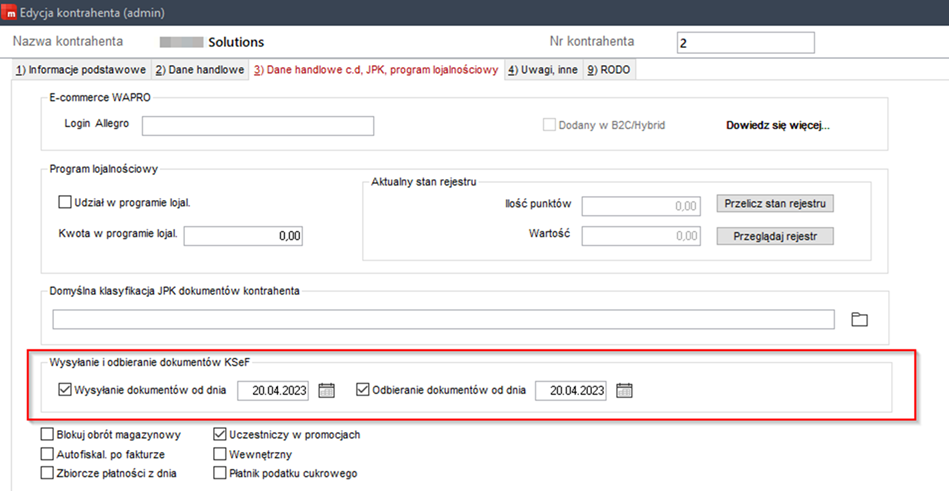Screen dimensions: 949x491
Task: Enable Płatnik podatku cukrowego checkbox
Action: point(221,473)
